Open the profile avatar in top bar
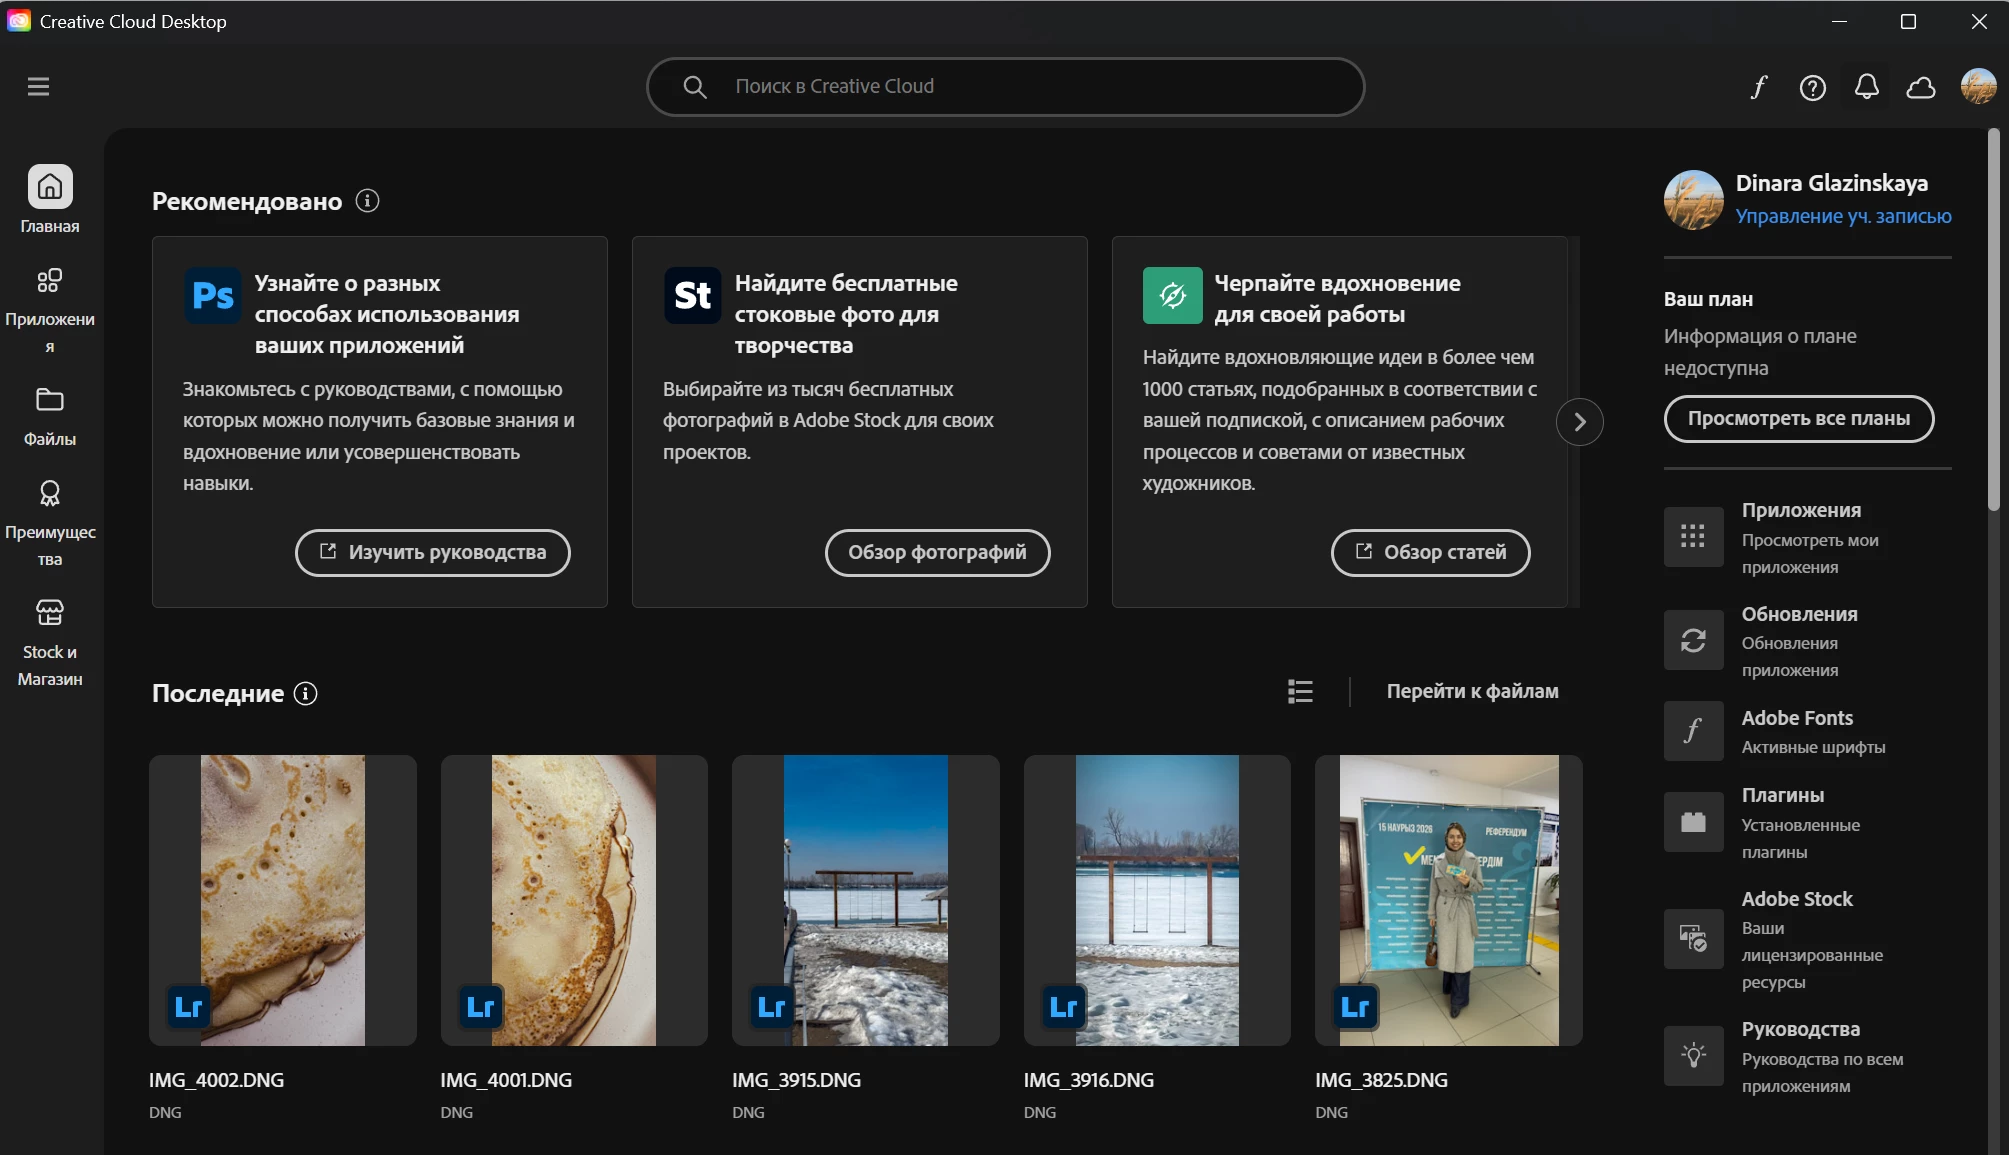2009x1155 pixels. pos(1978,87)
